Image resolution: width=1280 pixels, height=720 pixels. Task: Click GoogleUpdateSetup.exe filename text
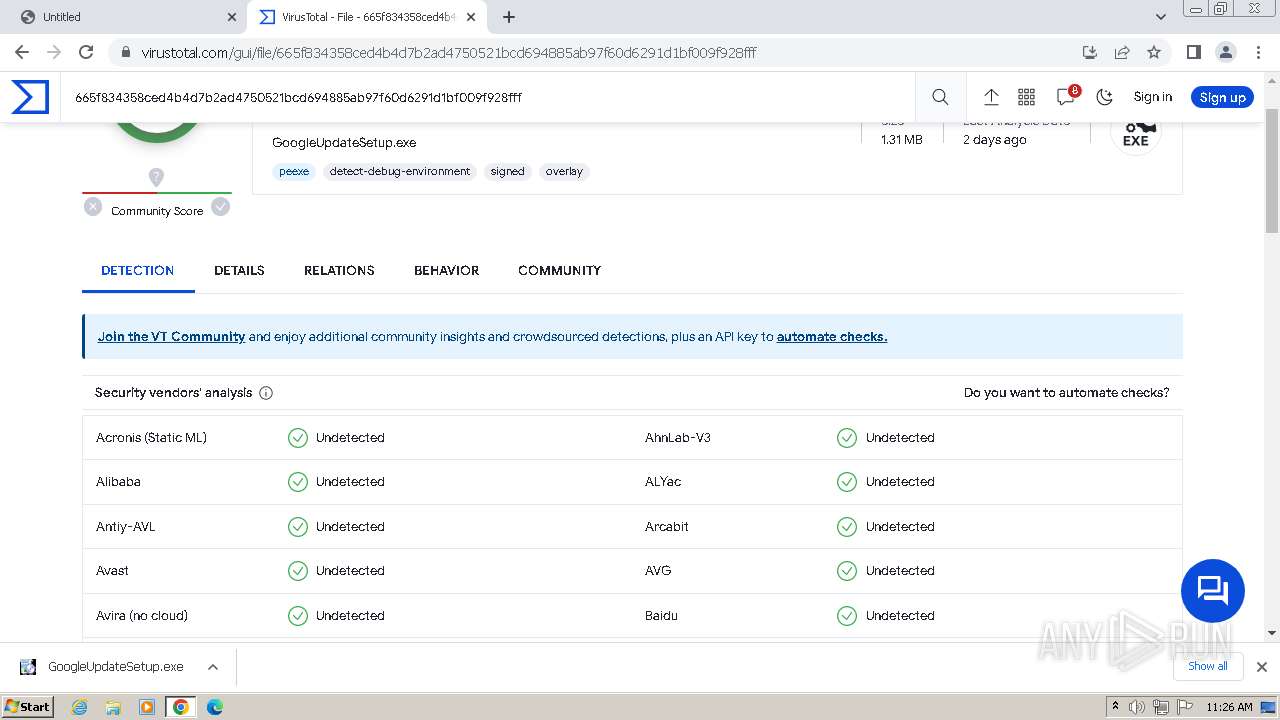coord(344,143)
